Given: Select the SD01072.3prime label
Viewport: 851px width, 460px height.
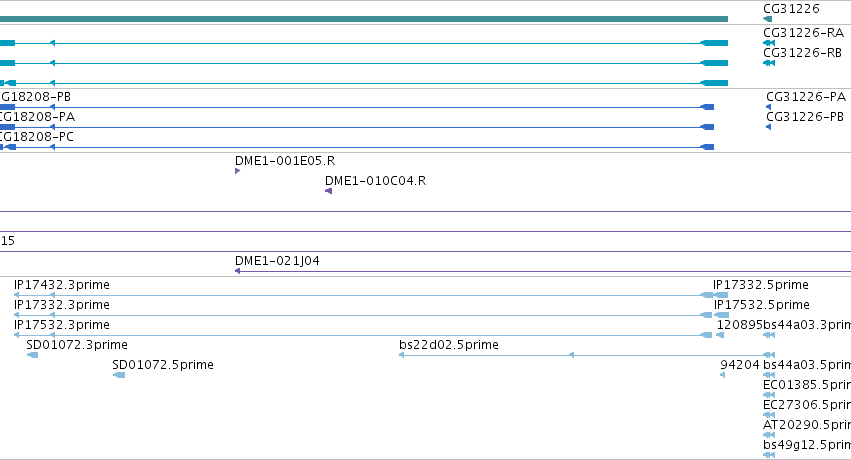Looking at the screenshot, I should point(77,345).
